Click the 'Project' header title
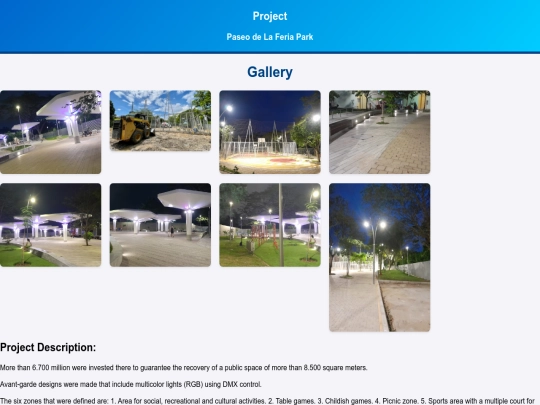This screenshot has width=540, height=405. pyautogui.click(x=270, y=16)
